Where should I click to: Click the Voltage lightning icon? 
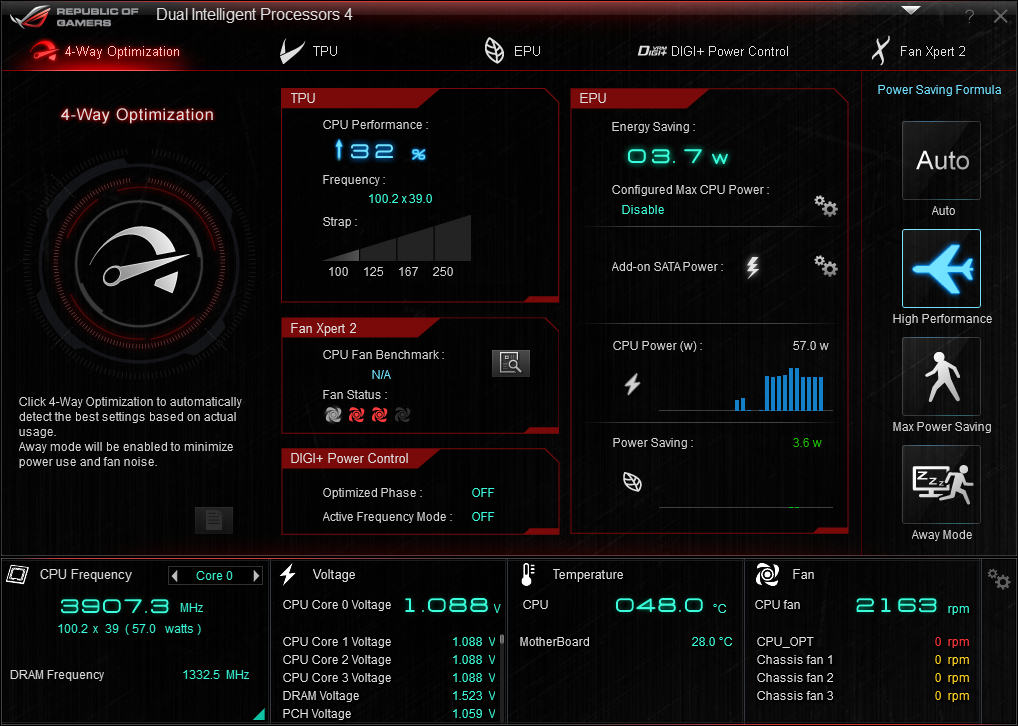[288, 574]
